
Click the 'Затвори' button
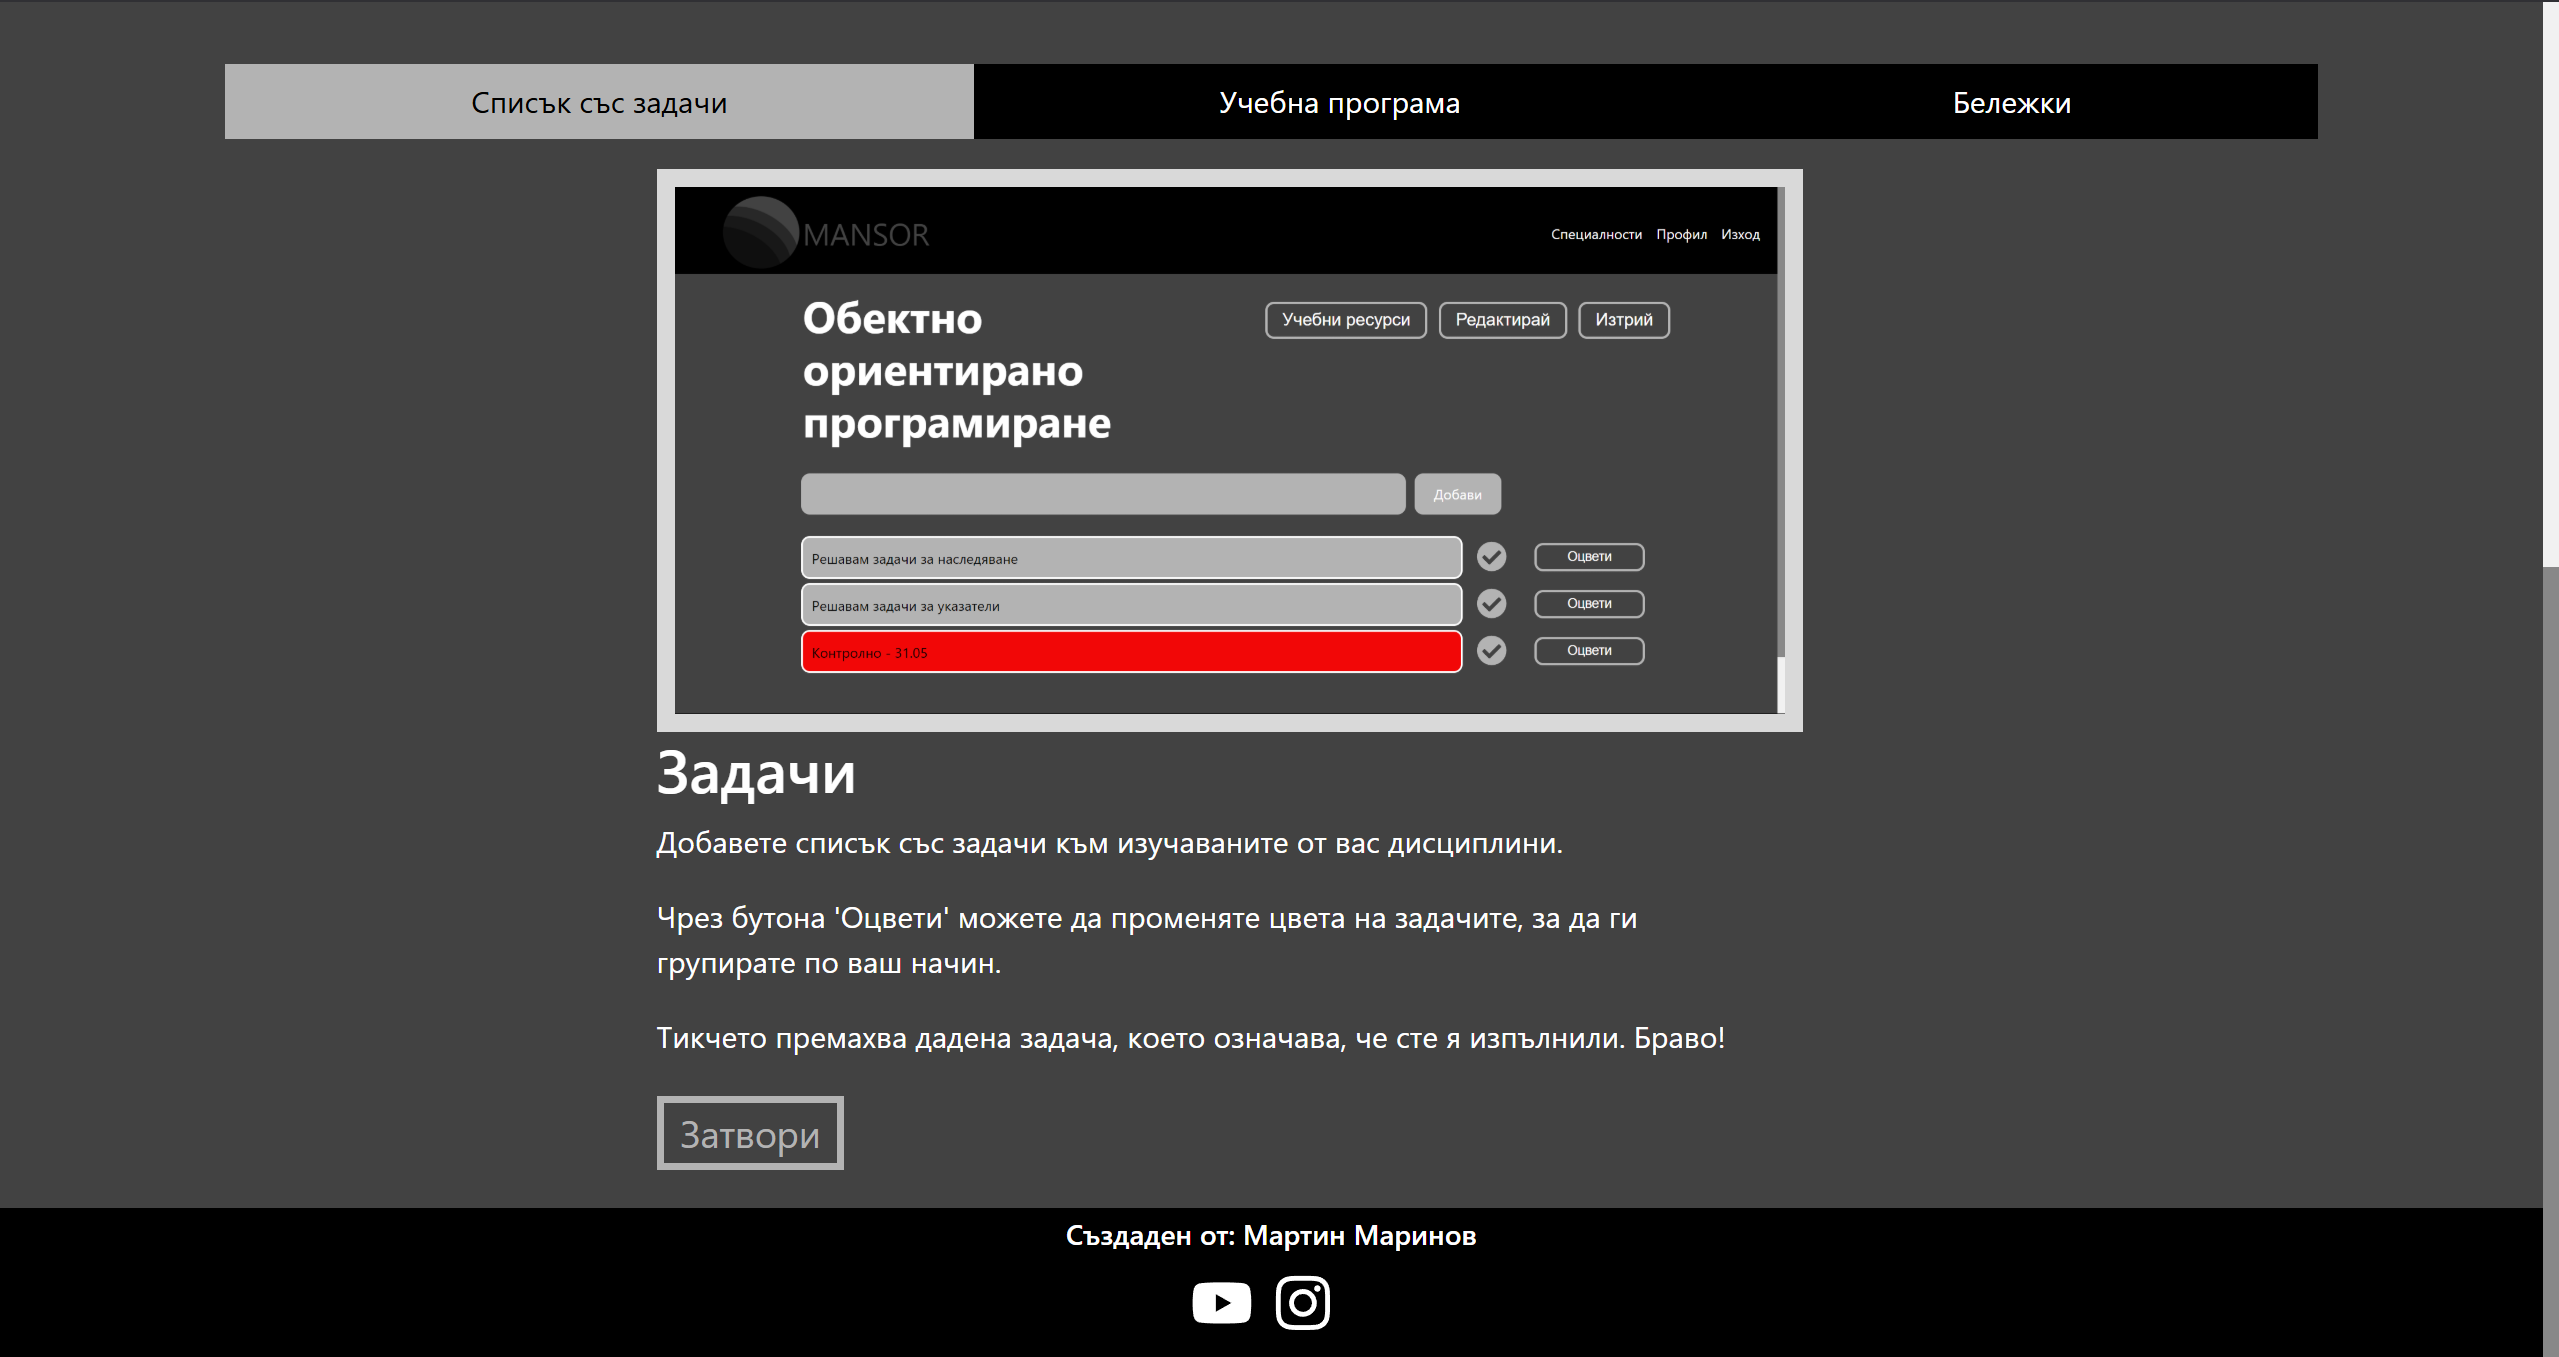[750, 1134]
